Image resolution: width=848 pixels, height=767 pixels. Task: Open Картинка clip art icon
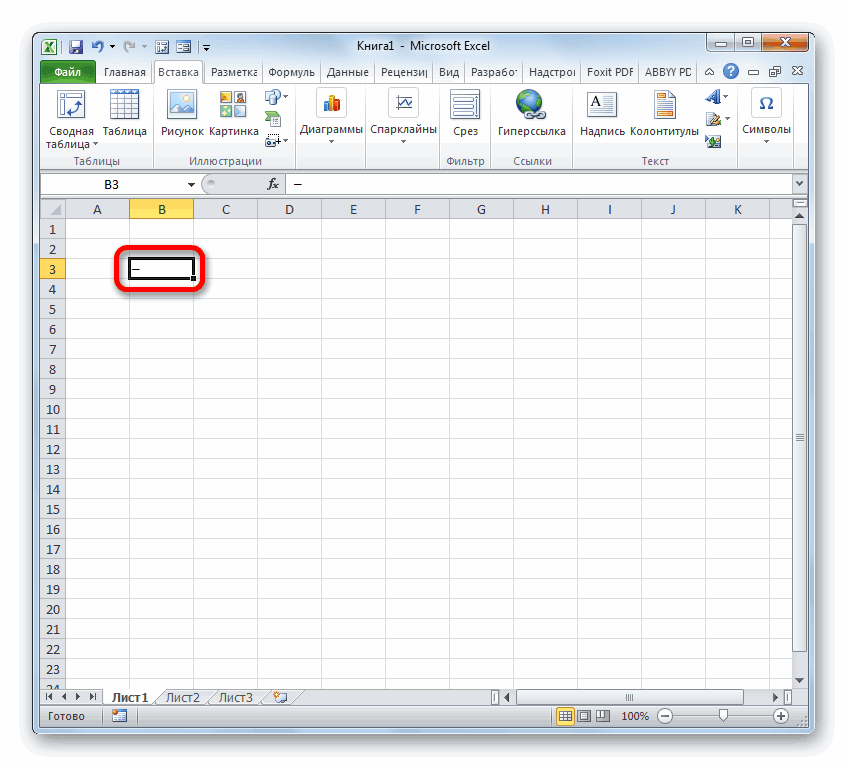click(233, 105)
